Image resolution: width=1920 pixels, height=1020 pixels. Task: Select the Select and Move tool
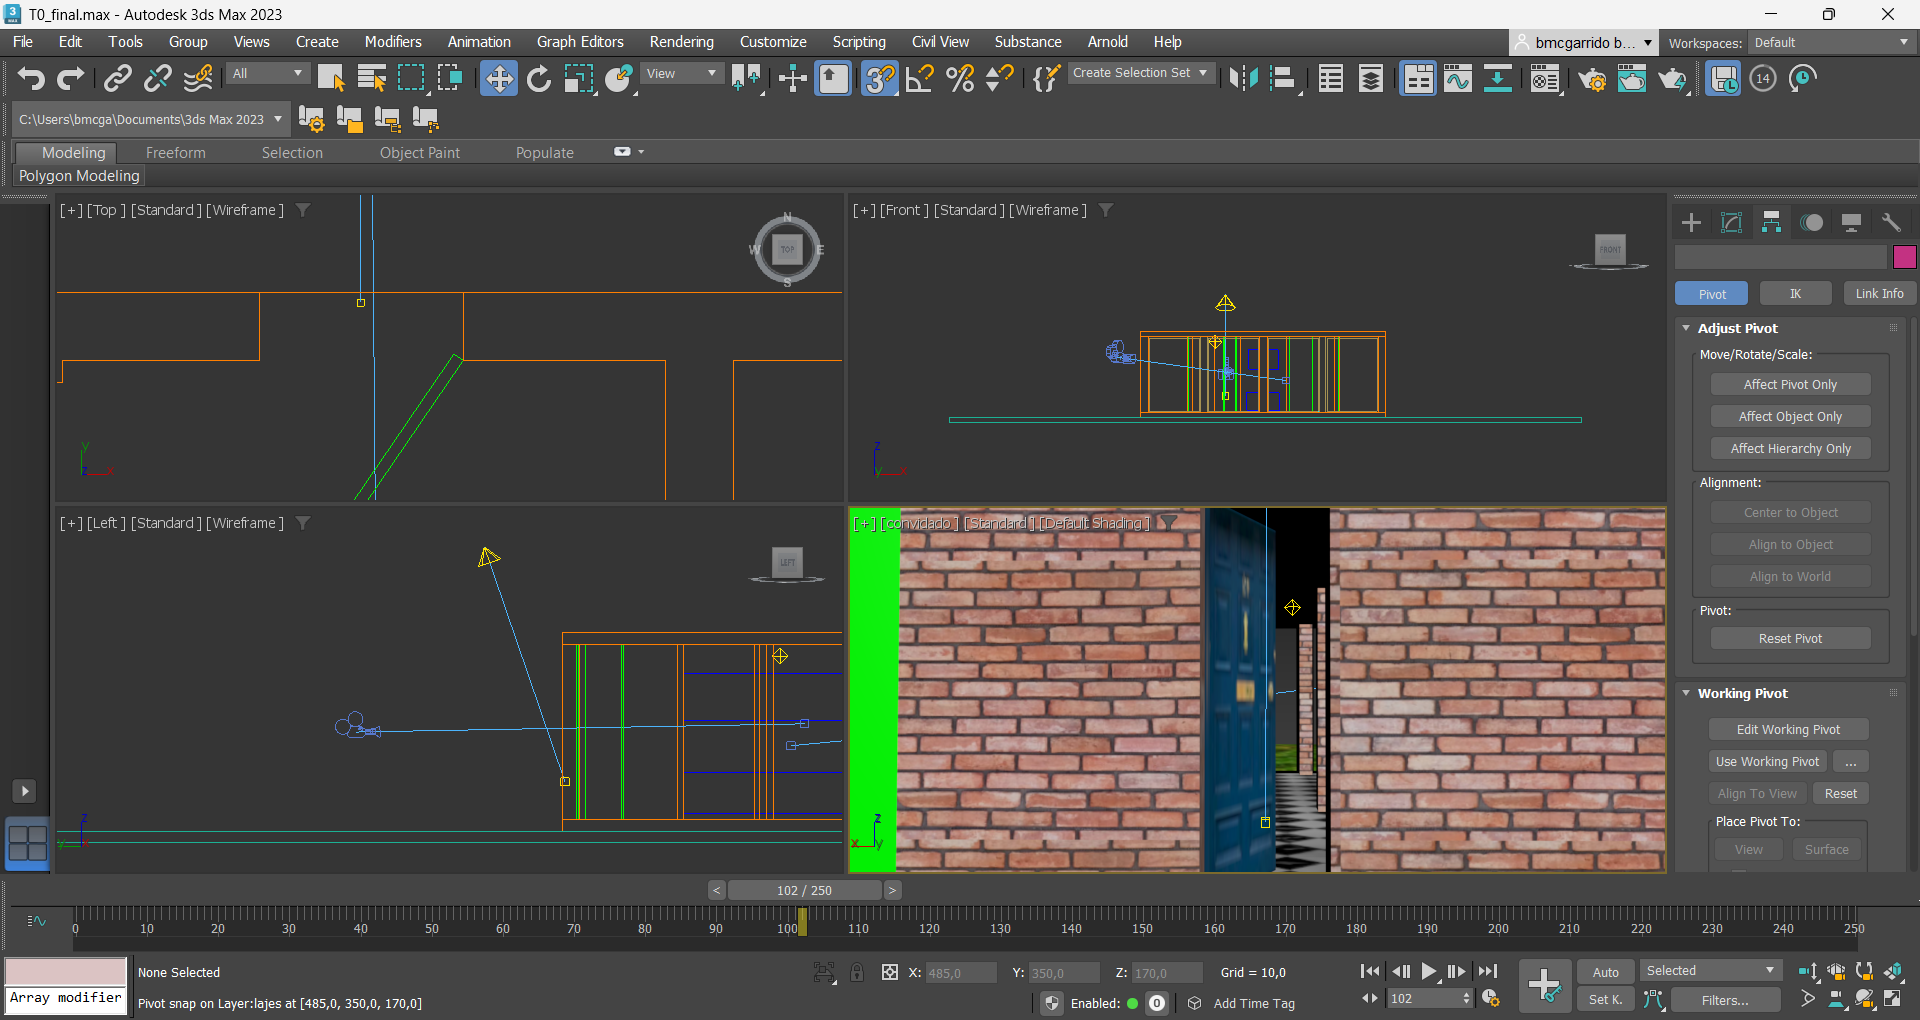498,78
